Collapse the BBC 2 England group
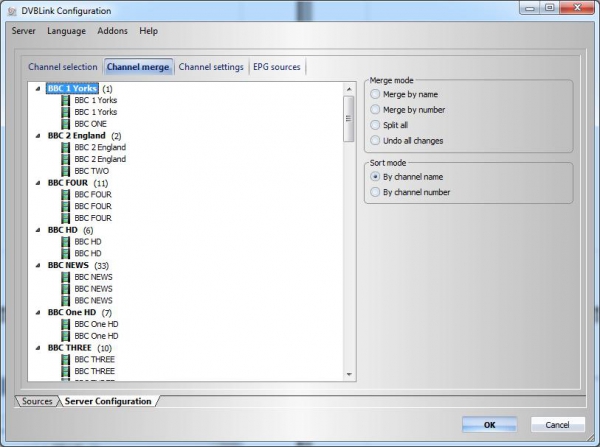Screen dimensions: 600x447 point(38,136)
